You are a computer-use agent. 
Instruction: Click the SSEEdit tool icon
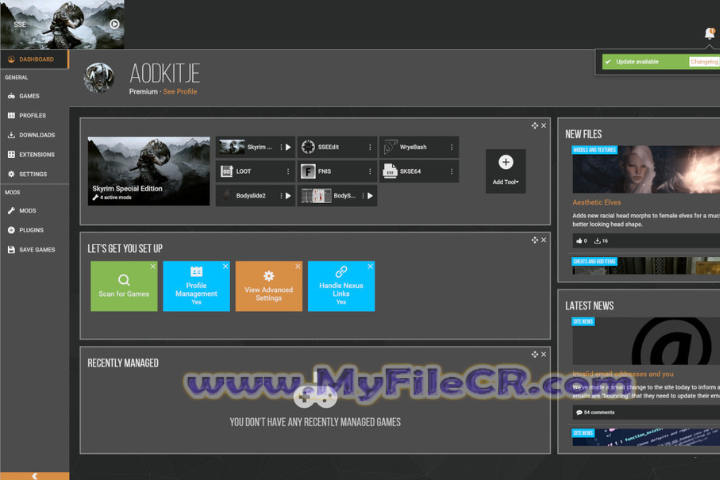tap(308, 147)
